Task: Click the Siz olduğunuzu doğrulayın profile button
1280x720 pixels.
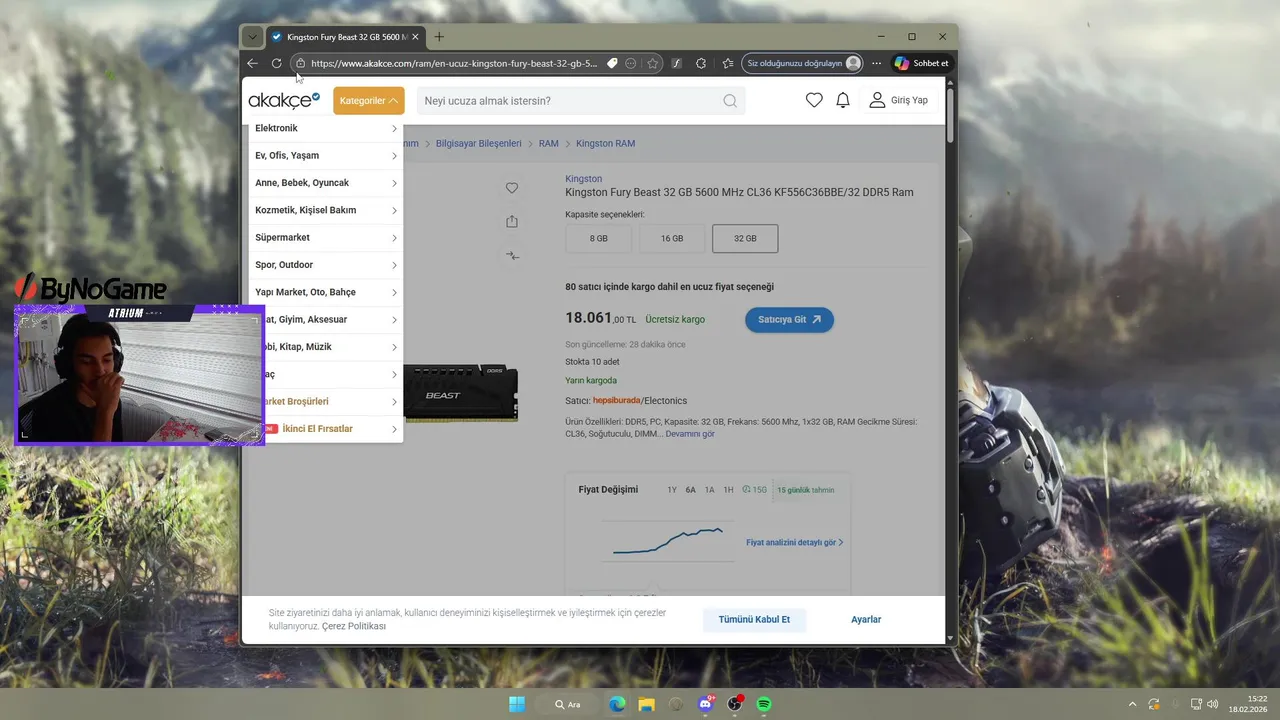Action: (802, 63)
